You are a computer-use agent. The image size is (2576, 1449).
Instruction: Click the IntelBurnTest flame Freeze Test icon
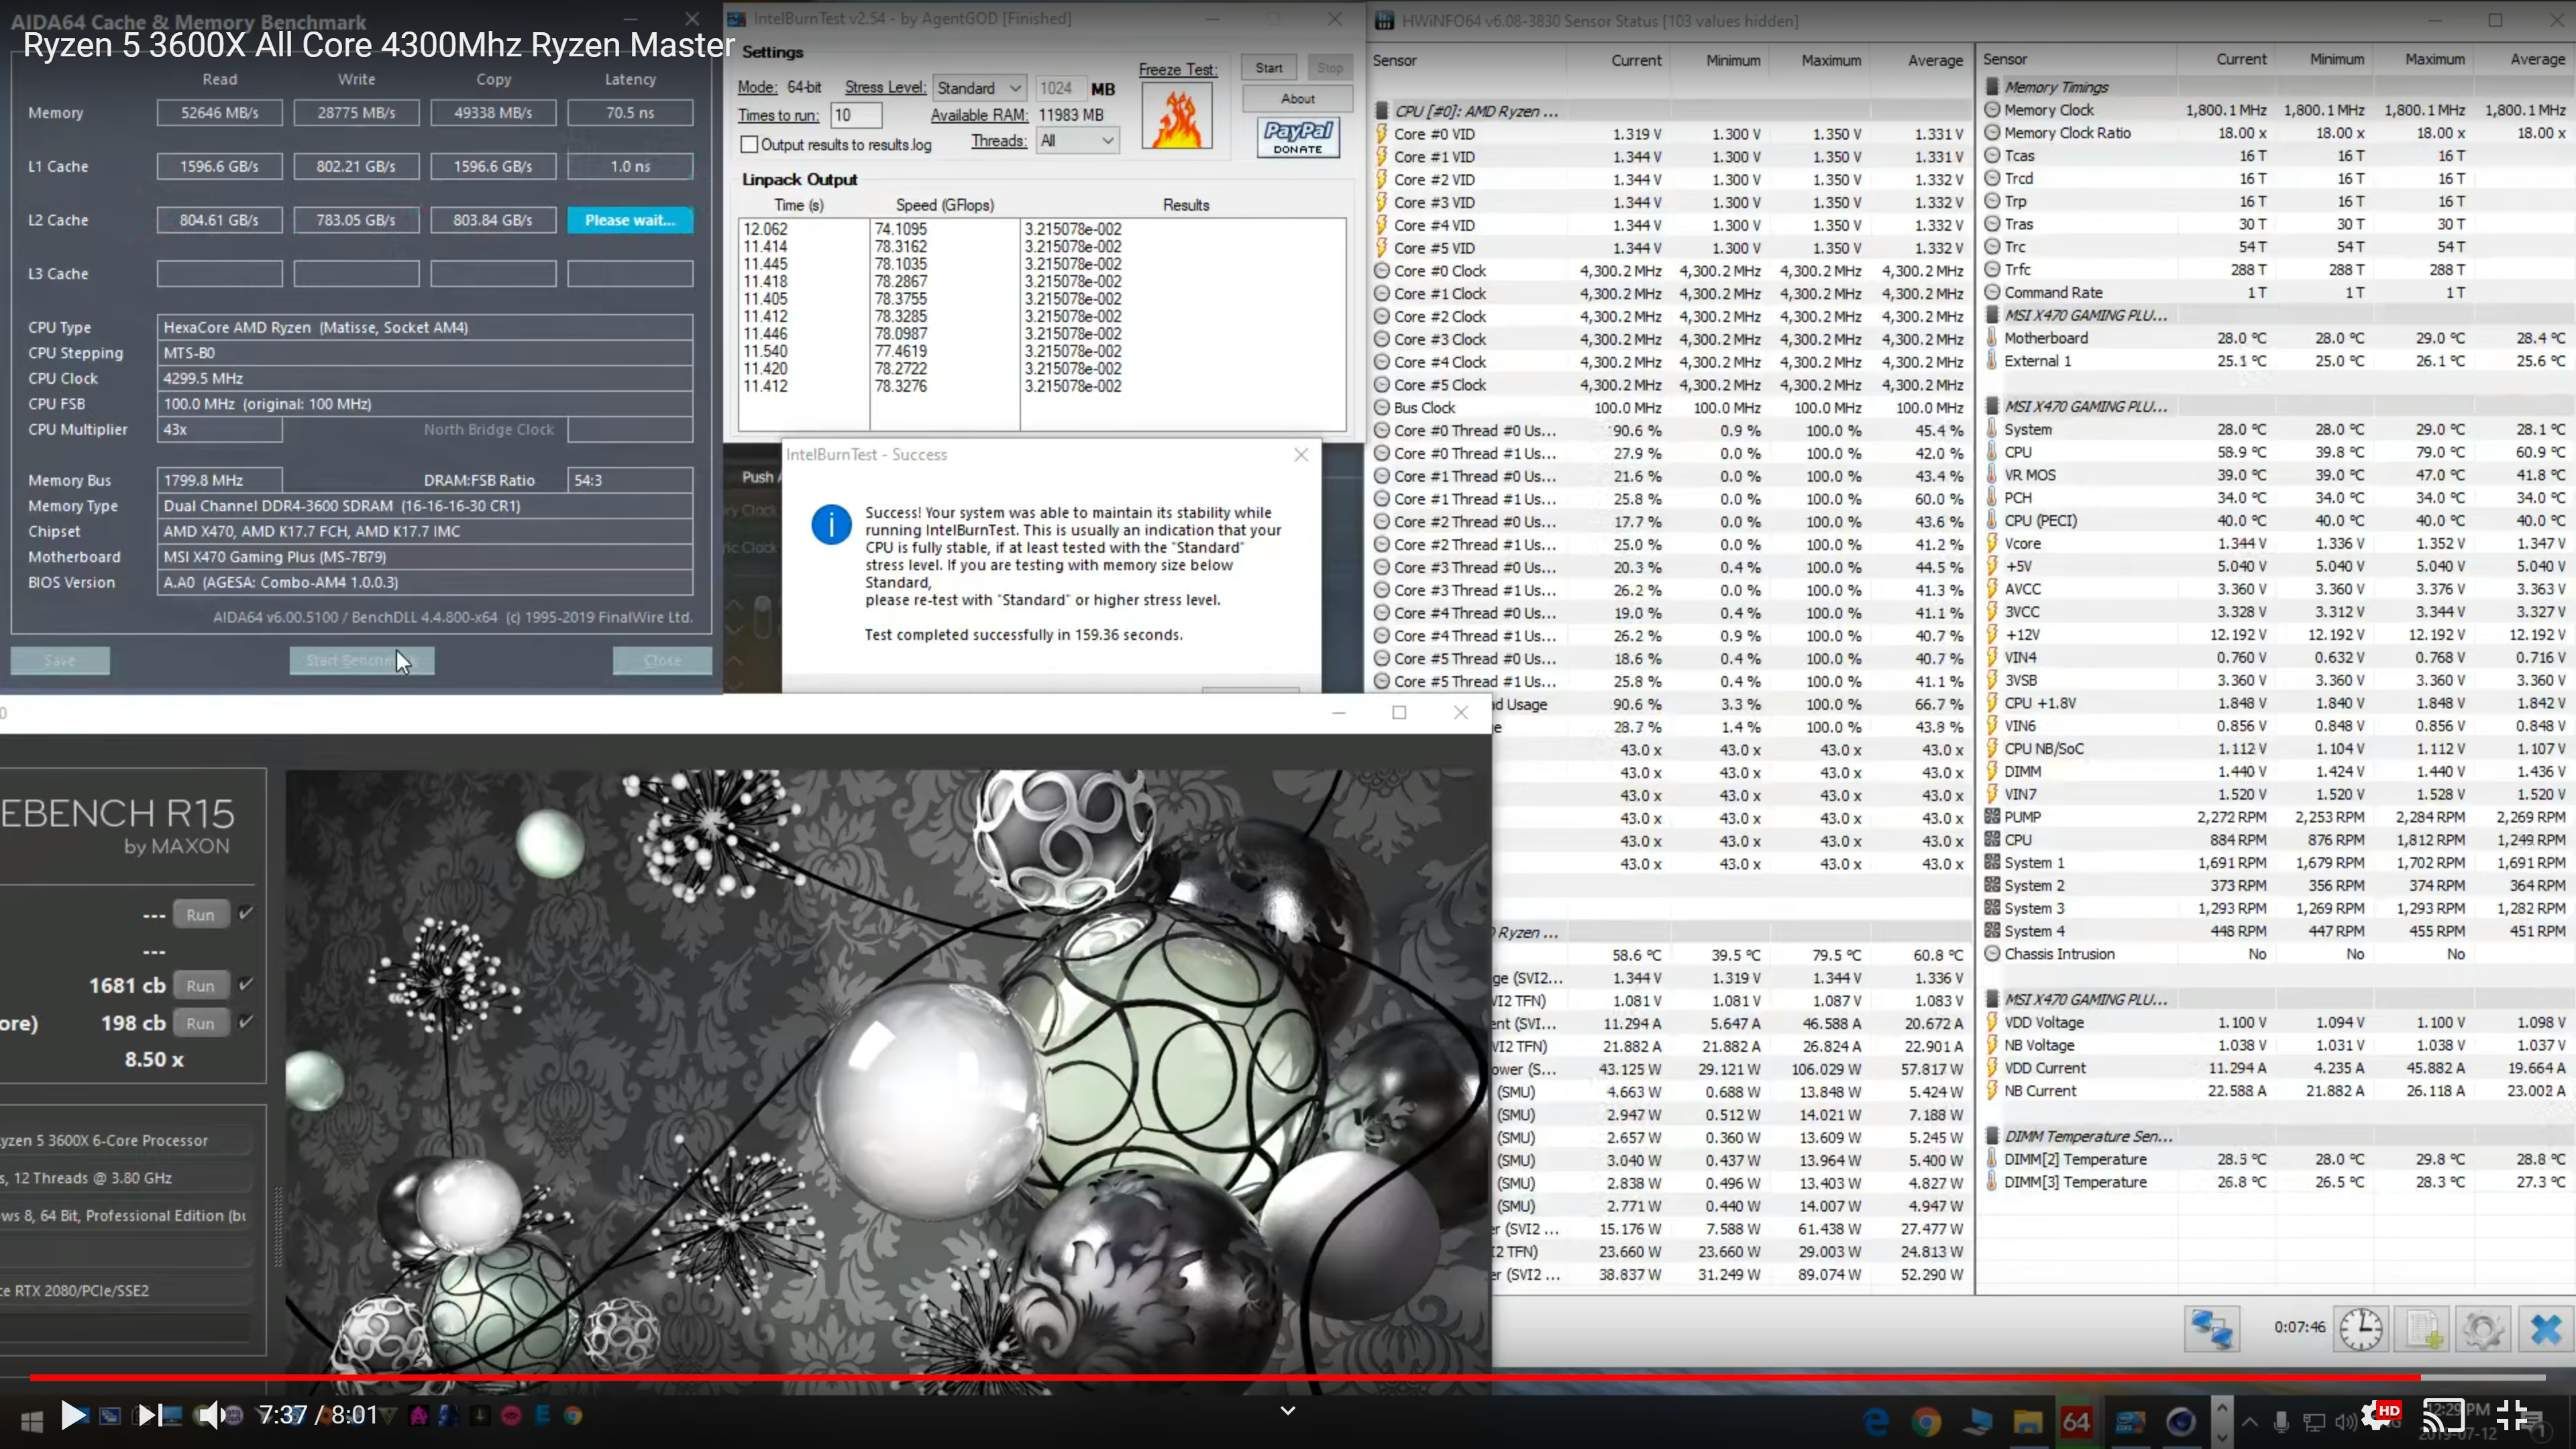1176,115
